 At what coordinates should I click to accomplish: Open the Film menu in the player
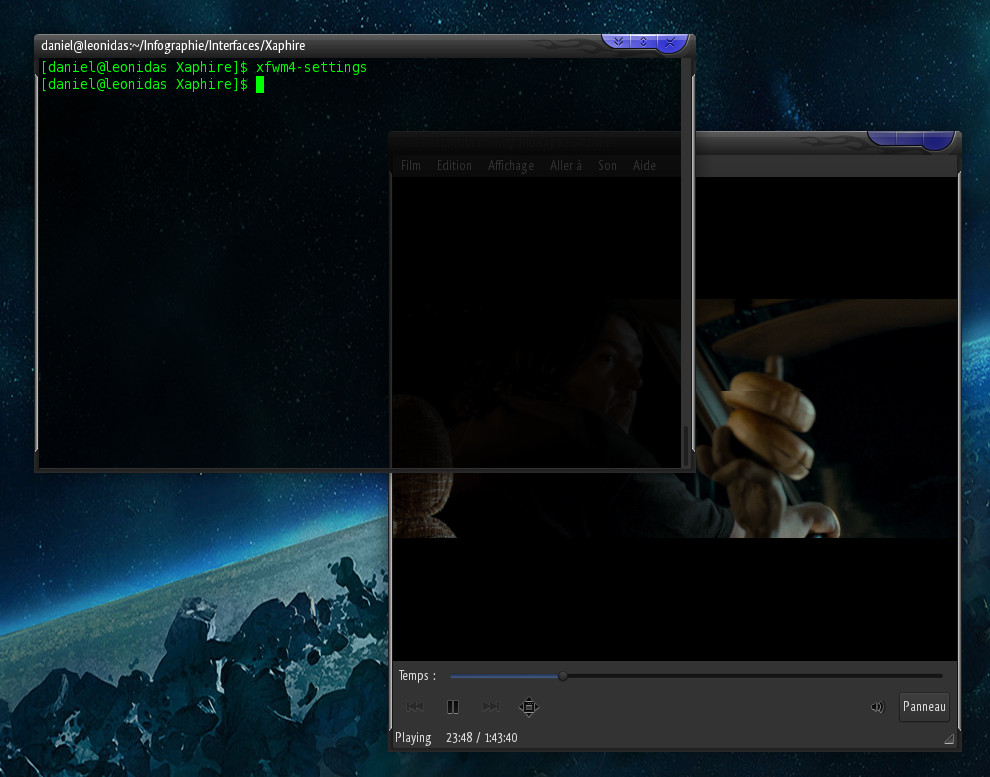[410, 165]
